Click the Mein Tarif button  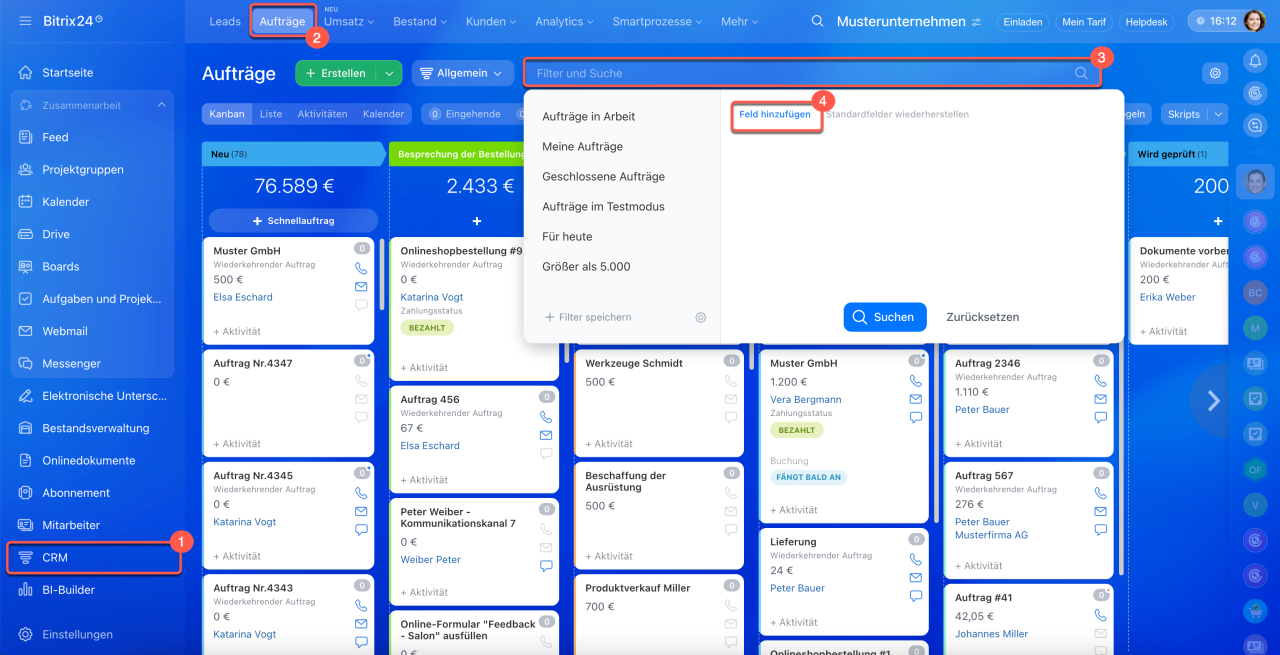(1083, 21)
